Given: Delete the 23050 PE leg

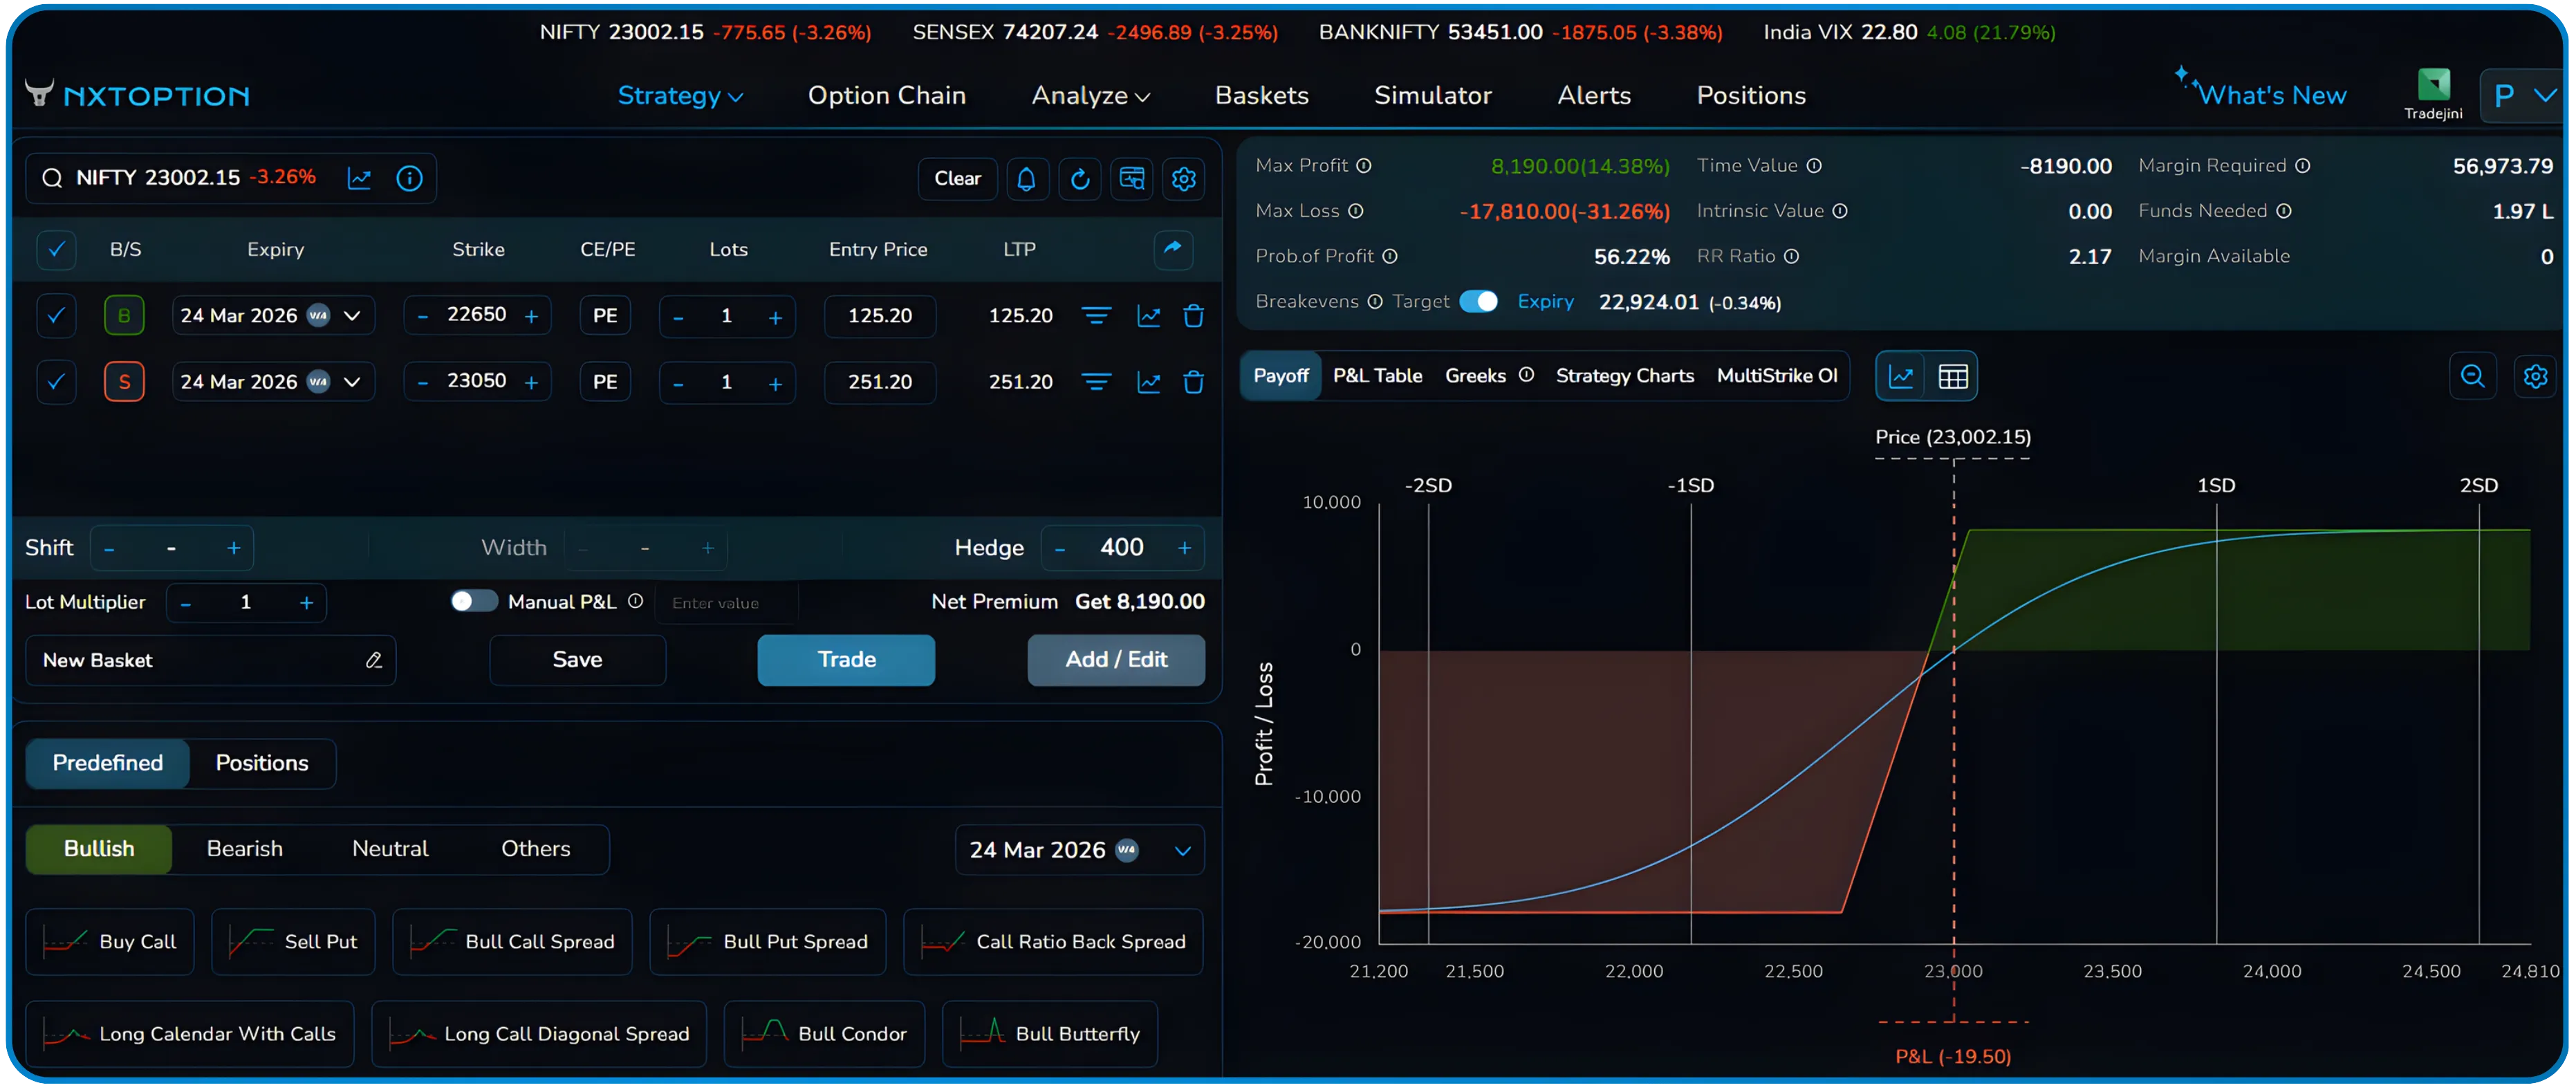Looking at the screenshot, I should [1194, 382].
